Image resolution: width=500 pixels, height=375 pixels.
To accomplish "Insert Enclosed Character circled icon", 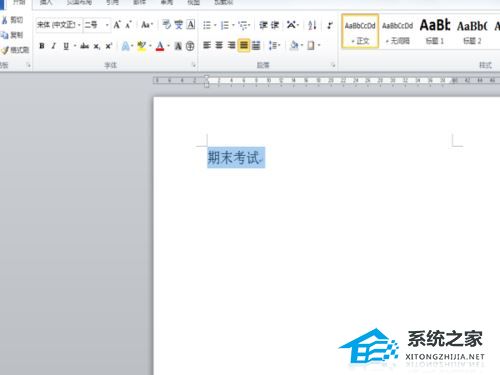I will pyautogui.click(x=190, y=46).
